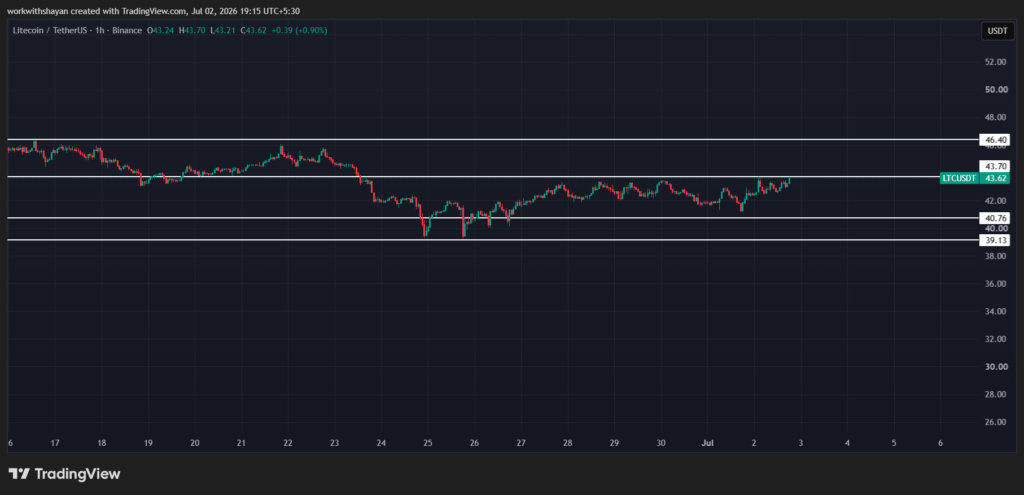
Task: Click the high value H43.70 in legend
Action: [x=193, y=31]
